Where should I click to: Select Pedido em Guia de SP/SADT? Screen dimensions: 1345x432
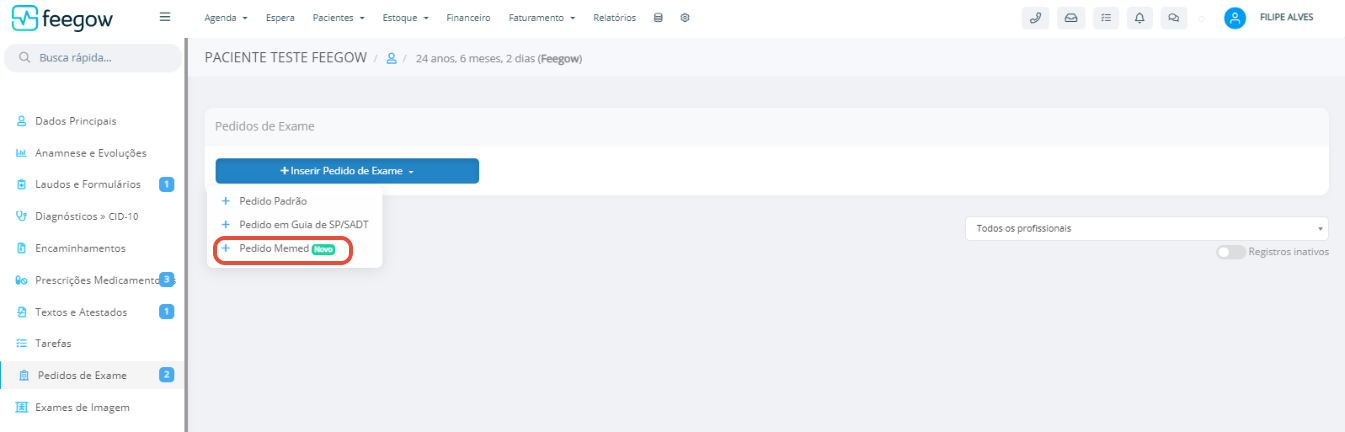coord(304,224)
